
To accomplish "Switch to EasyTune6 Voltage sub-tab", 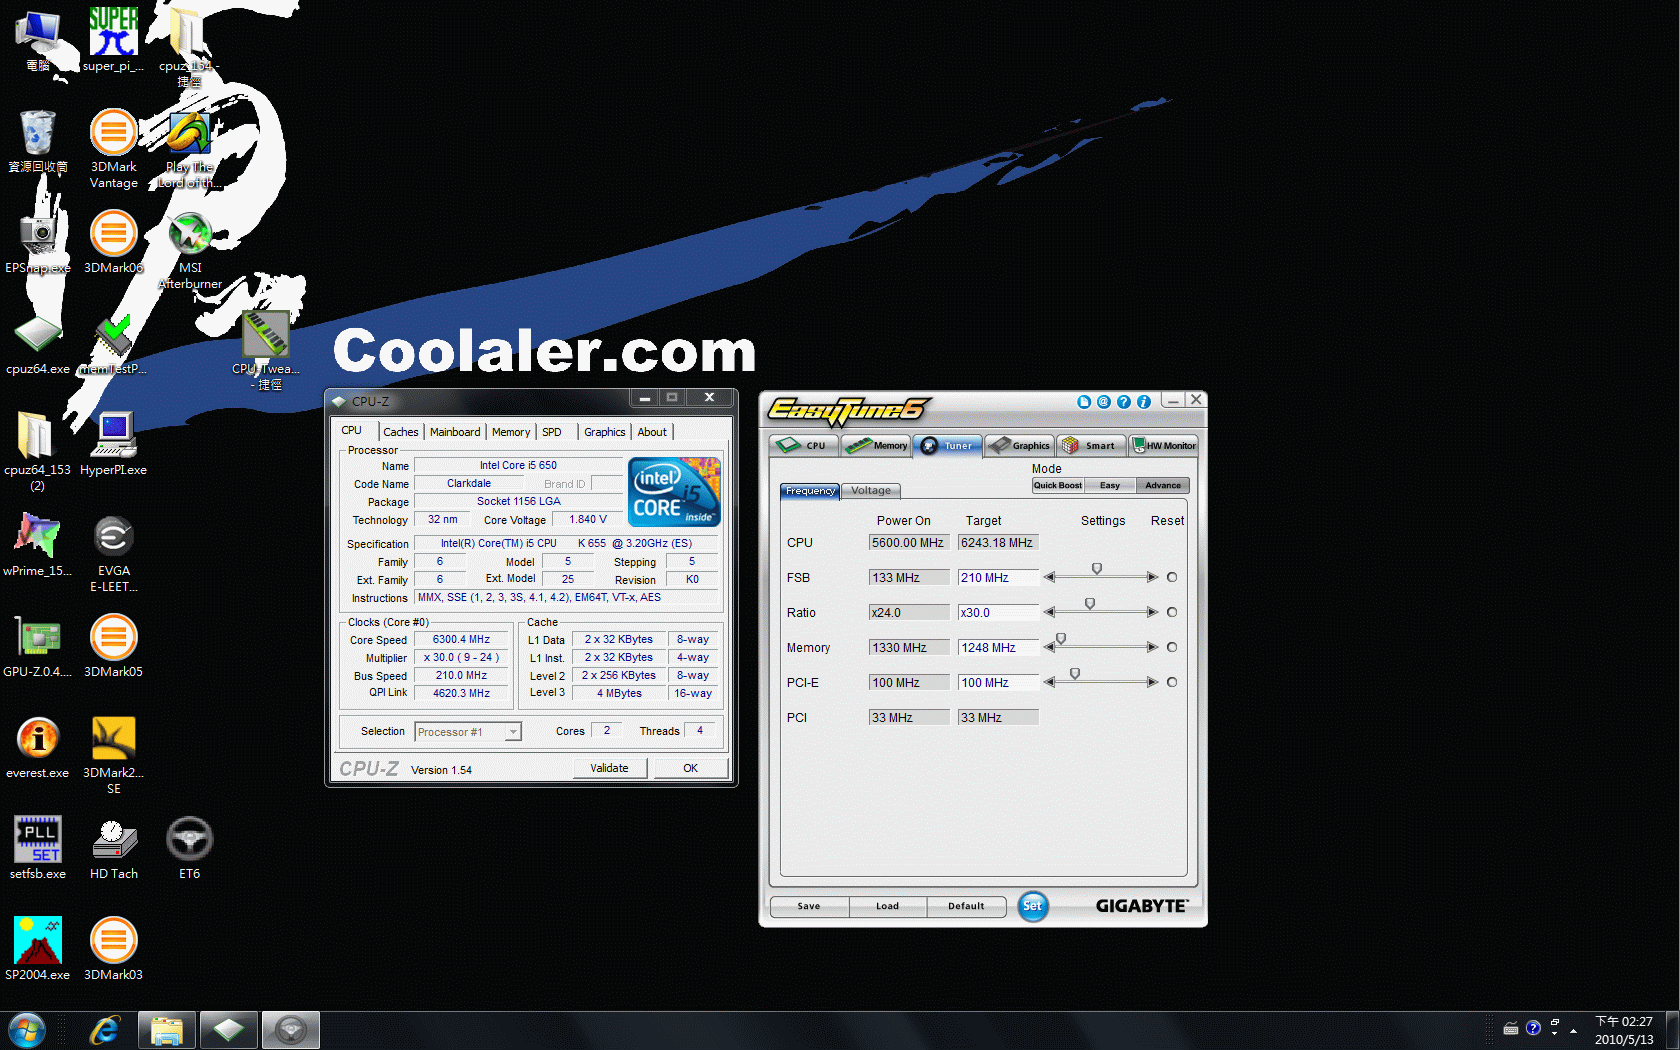I will pos(871,491).
